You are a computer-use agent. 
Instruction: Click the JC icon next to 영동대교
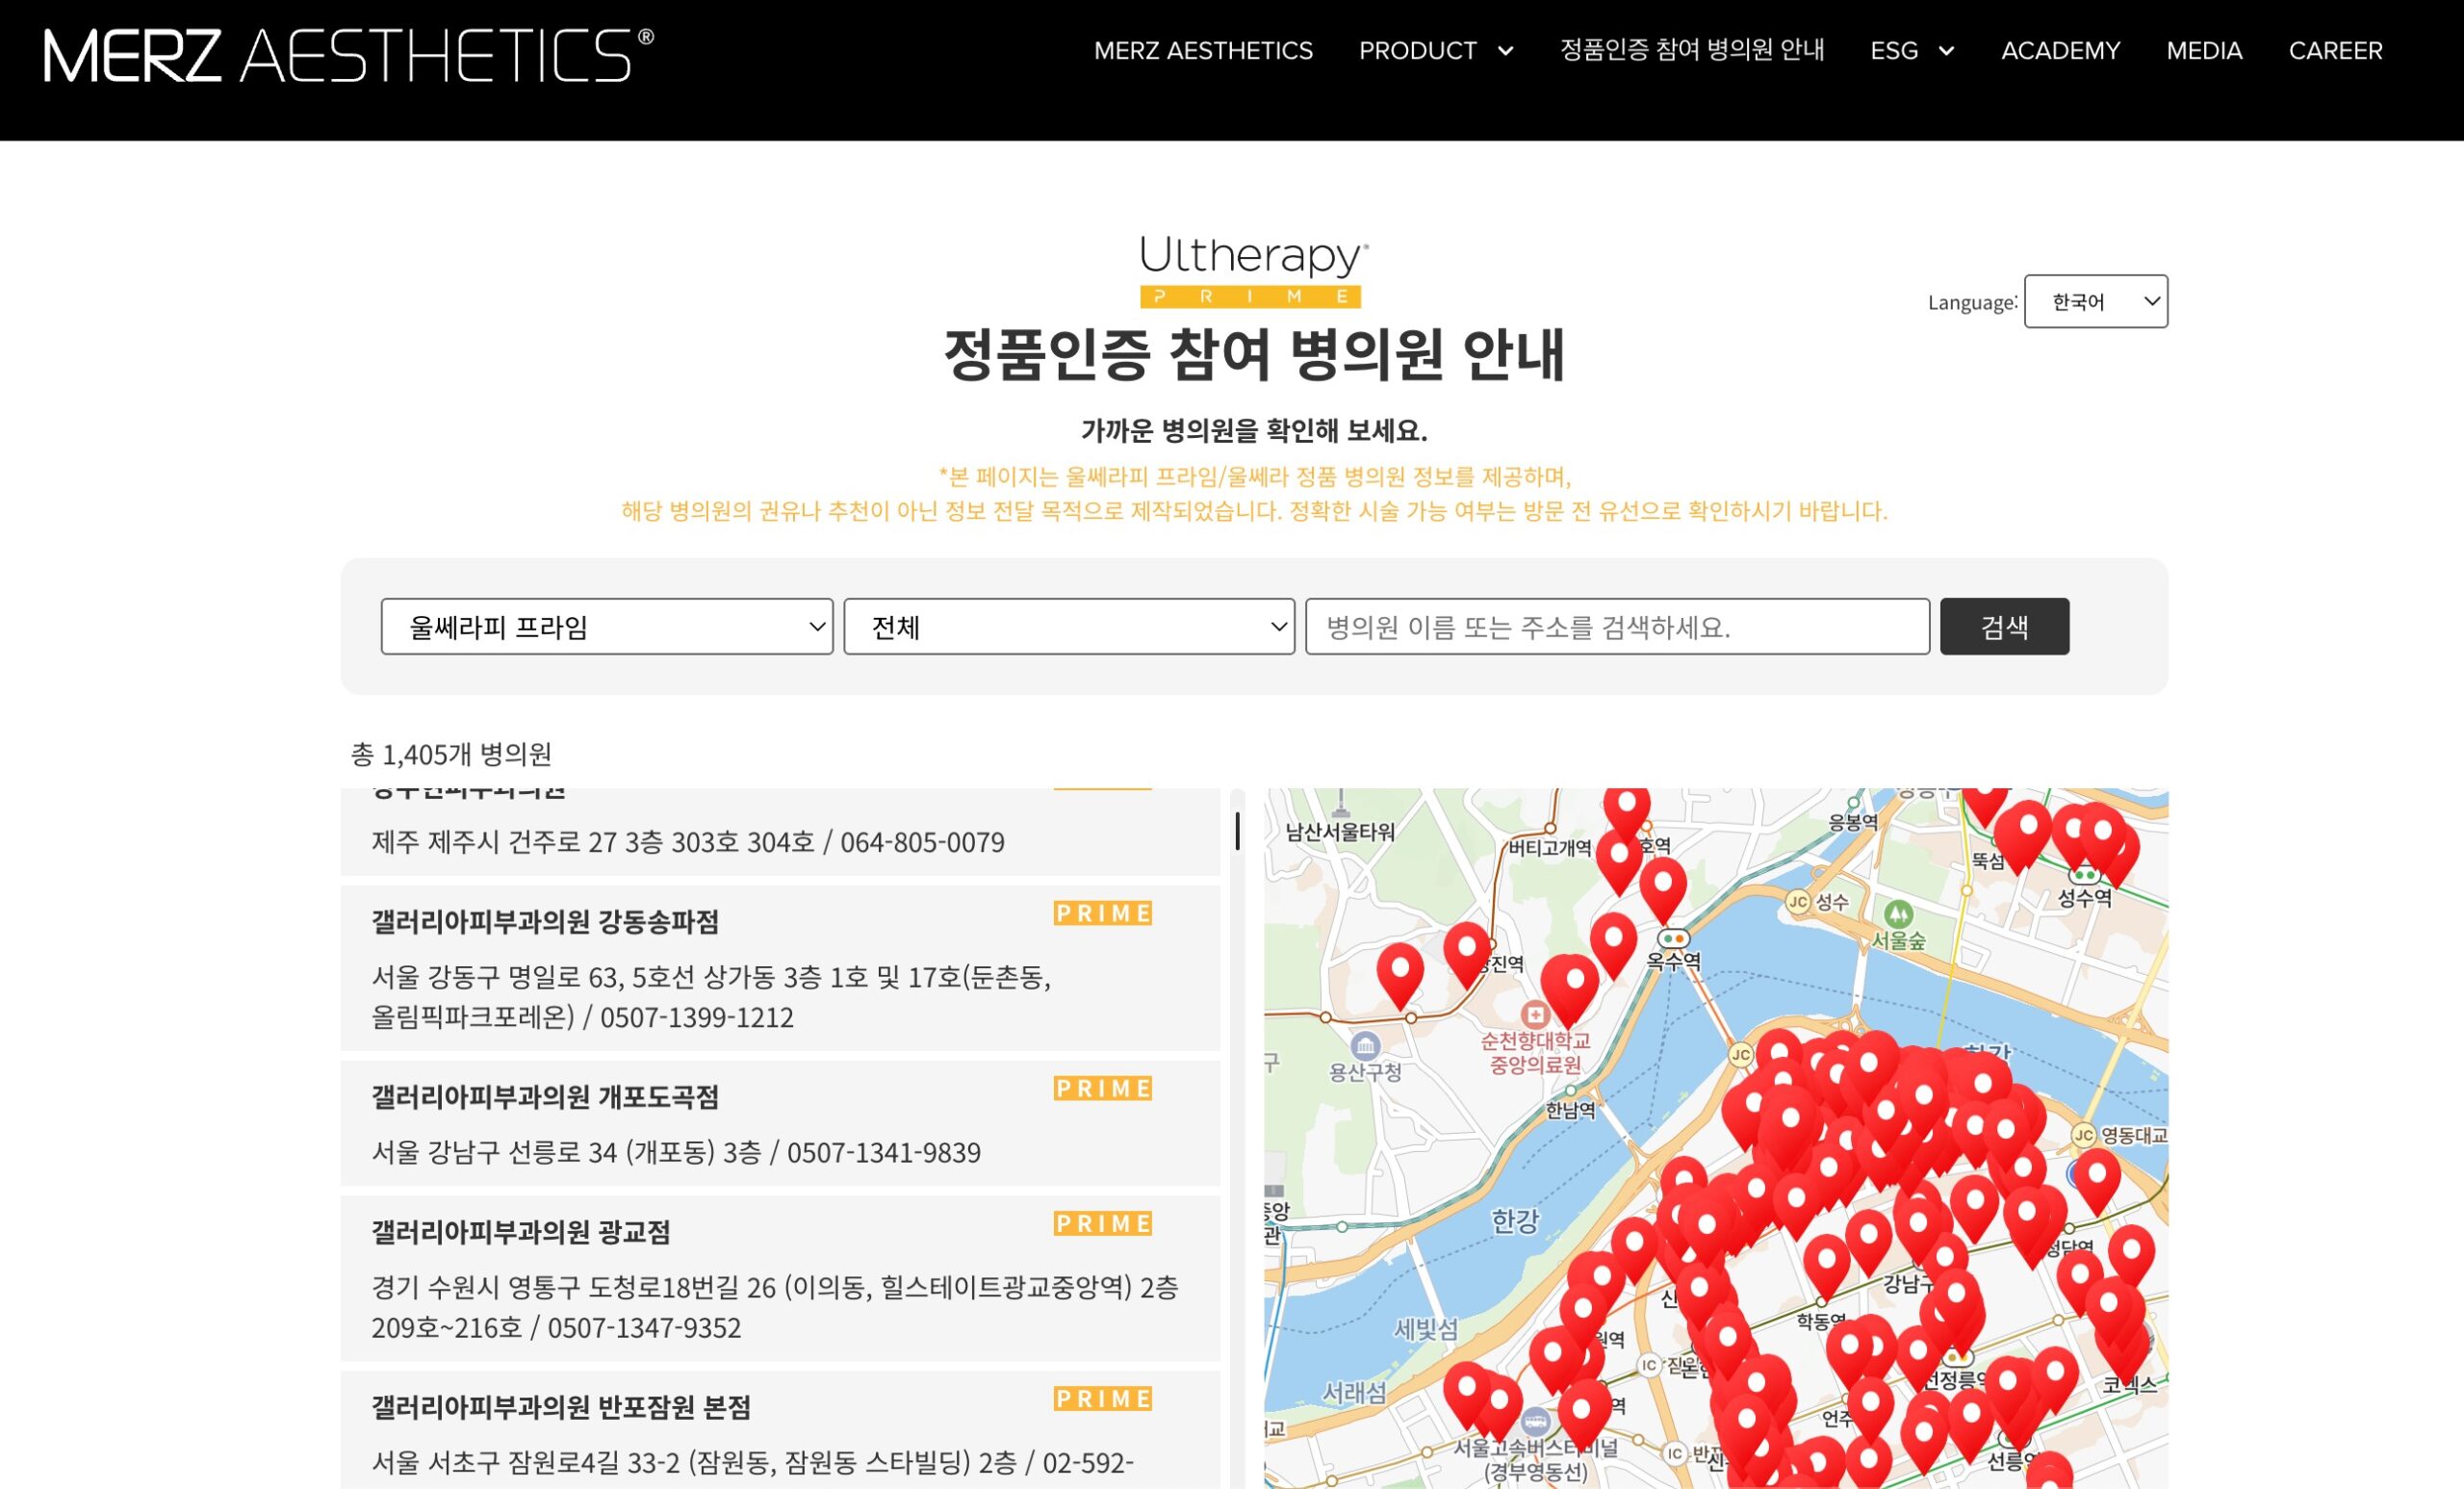2084,1135
